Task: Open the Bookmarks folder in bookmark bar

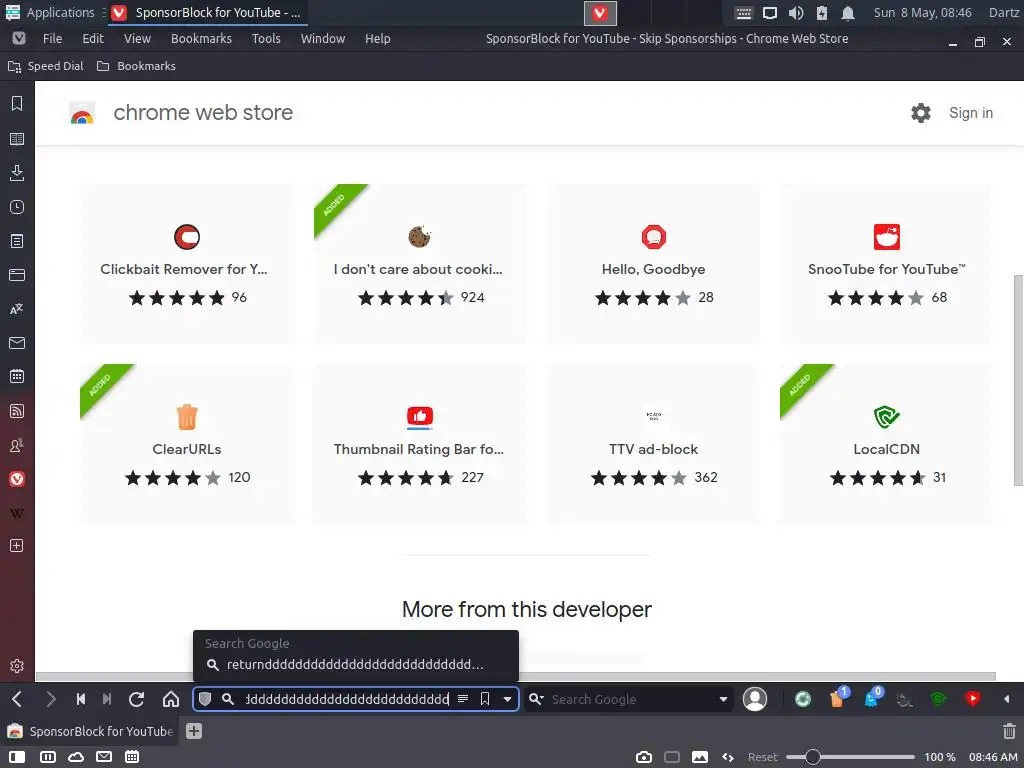Action: [136, 66]
